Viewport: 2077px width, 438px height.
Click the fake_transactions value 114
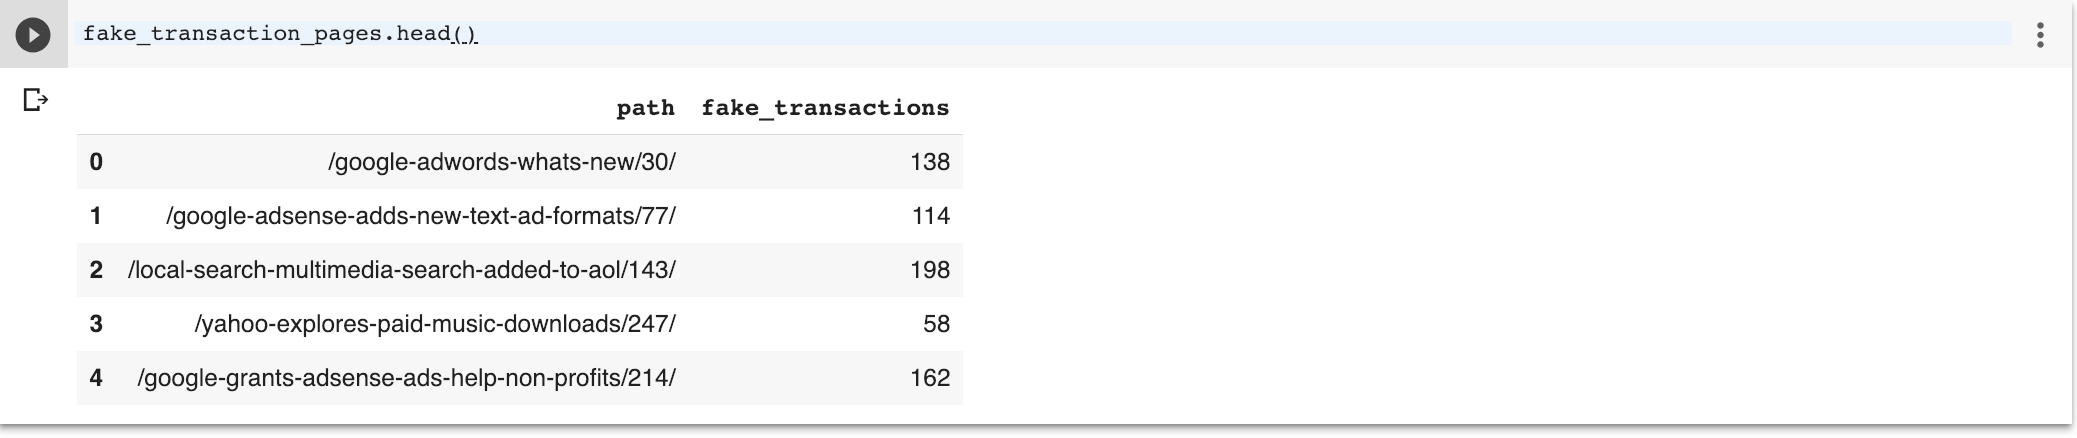coord(930,216)
